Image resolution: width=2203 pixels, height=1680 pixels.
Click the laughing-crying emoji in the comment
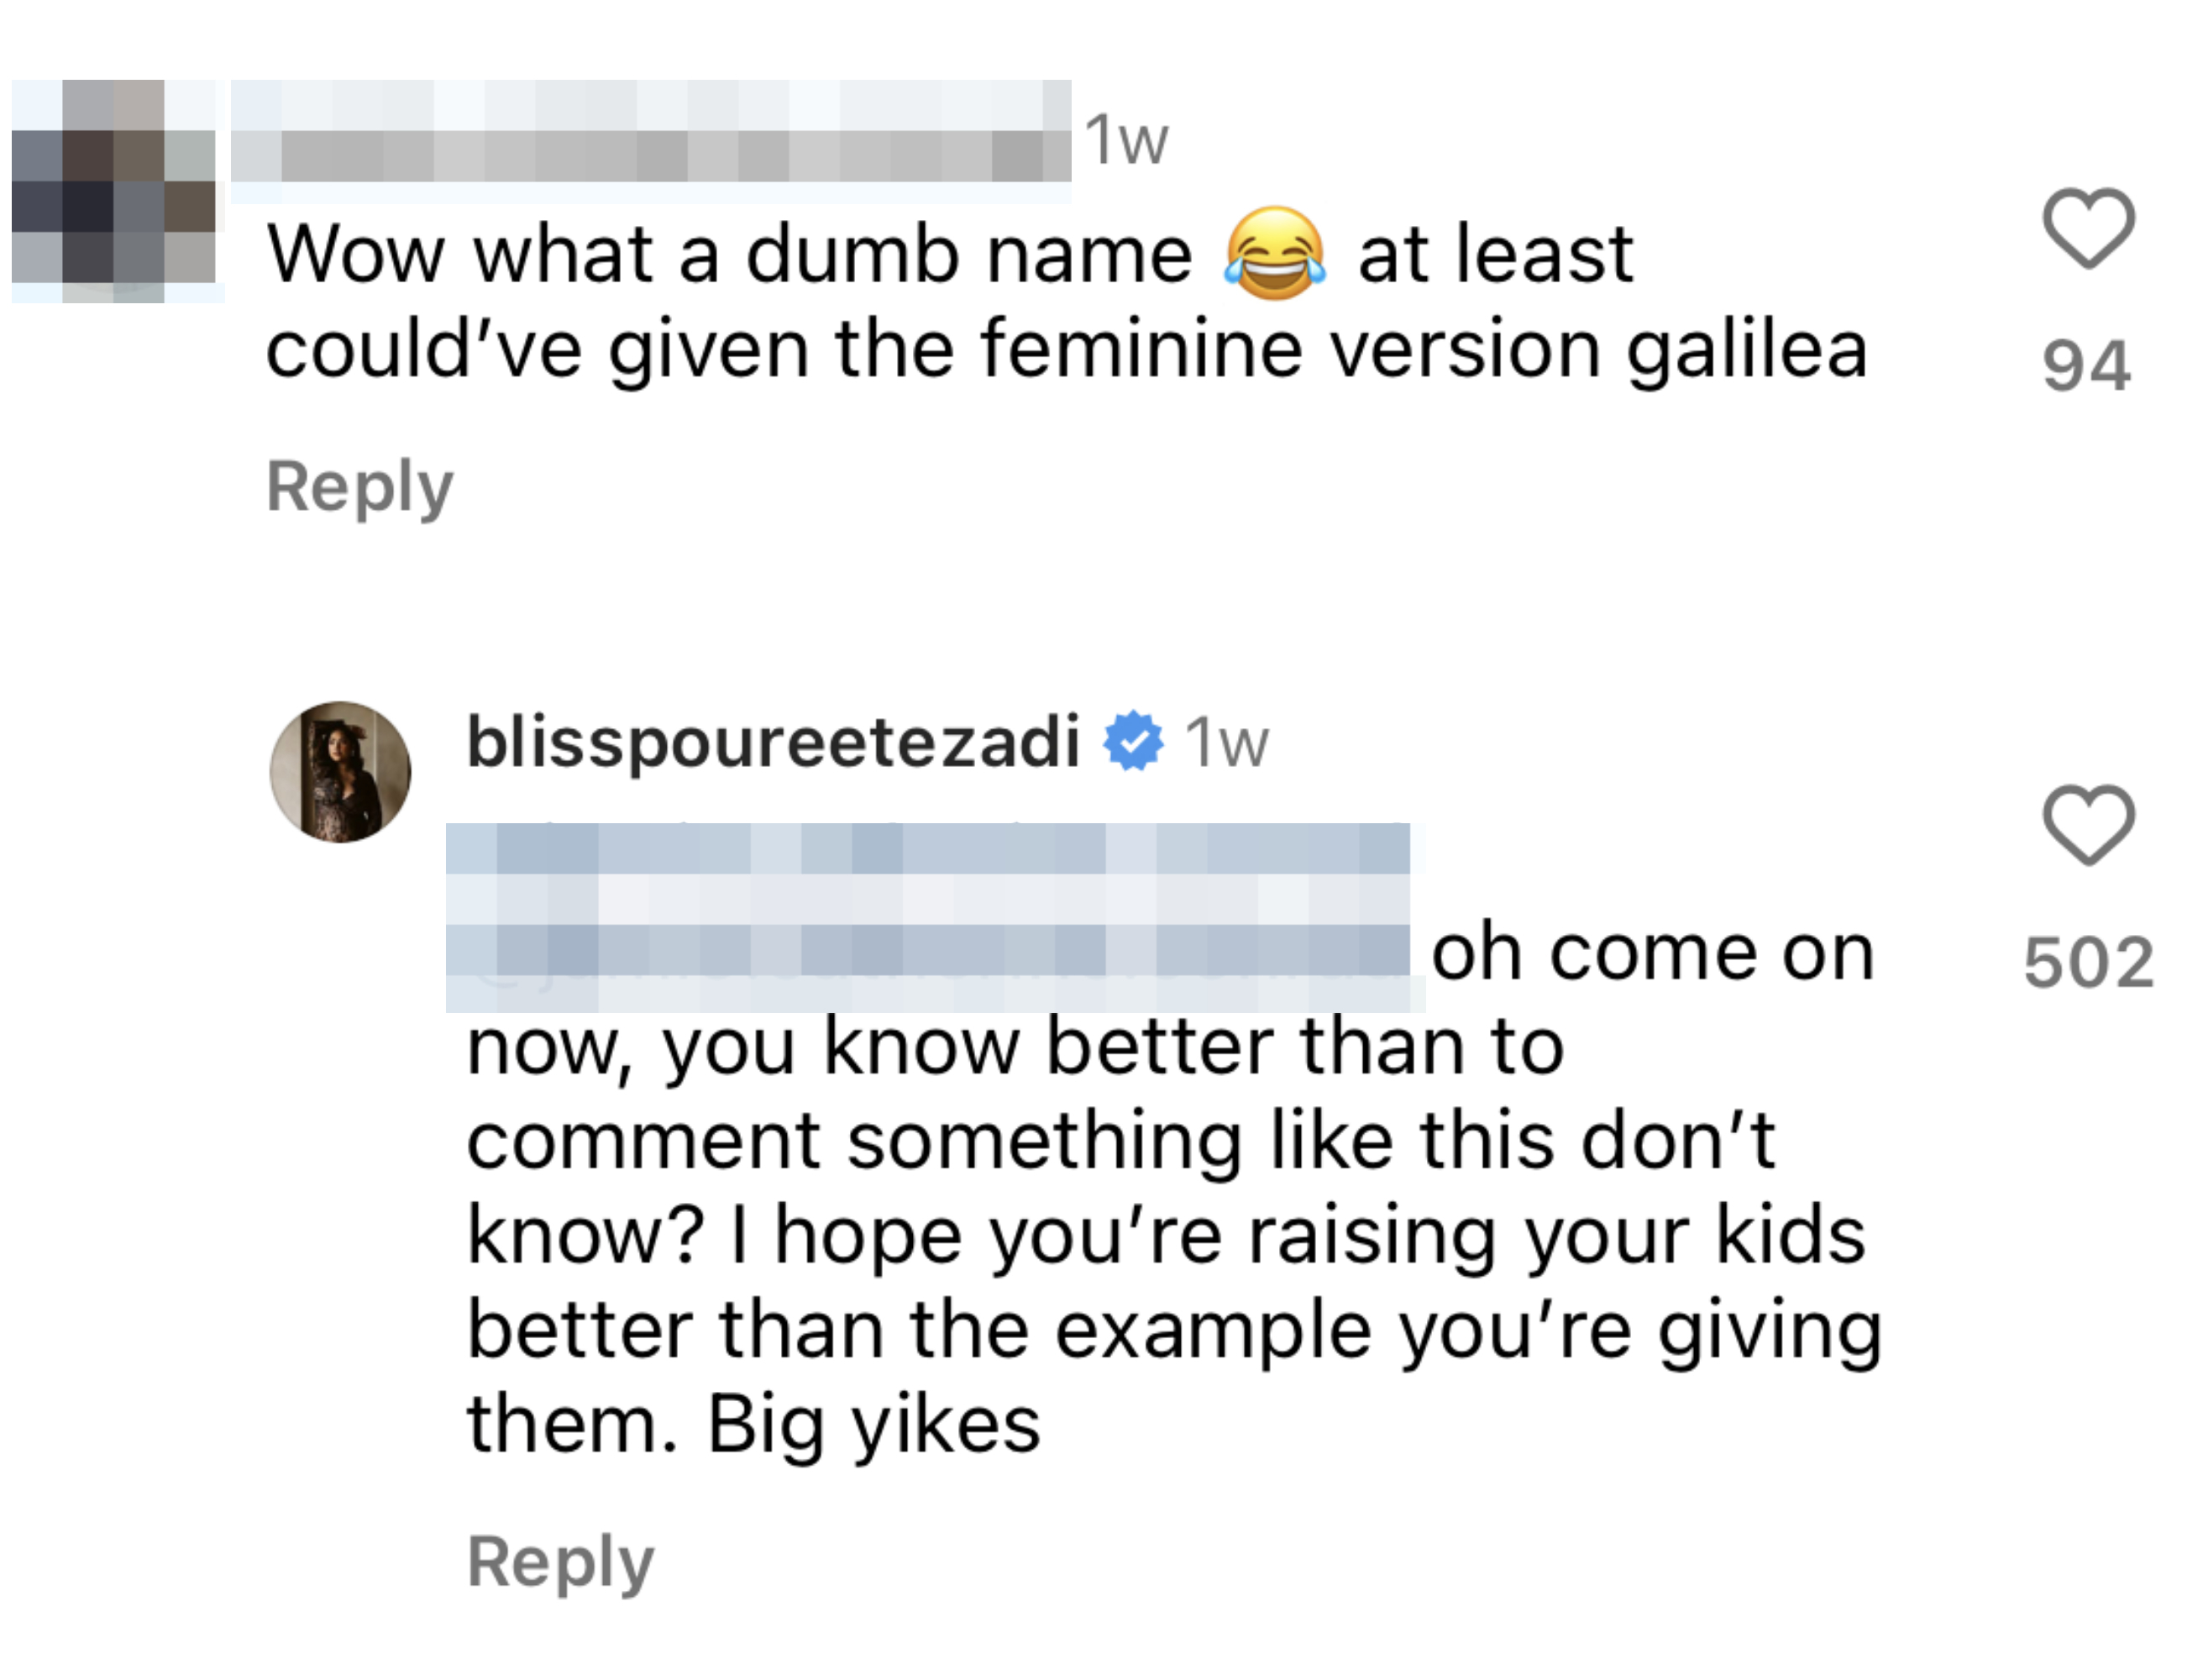coord(1275,254)
